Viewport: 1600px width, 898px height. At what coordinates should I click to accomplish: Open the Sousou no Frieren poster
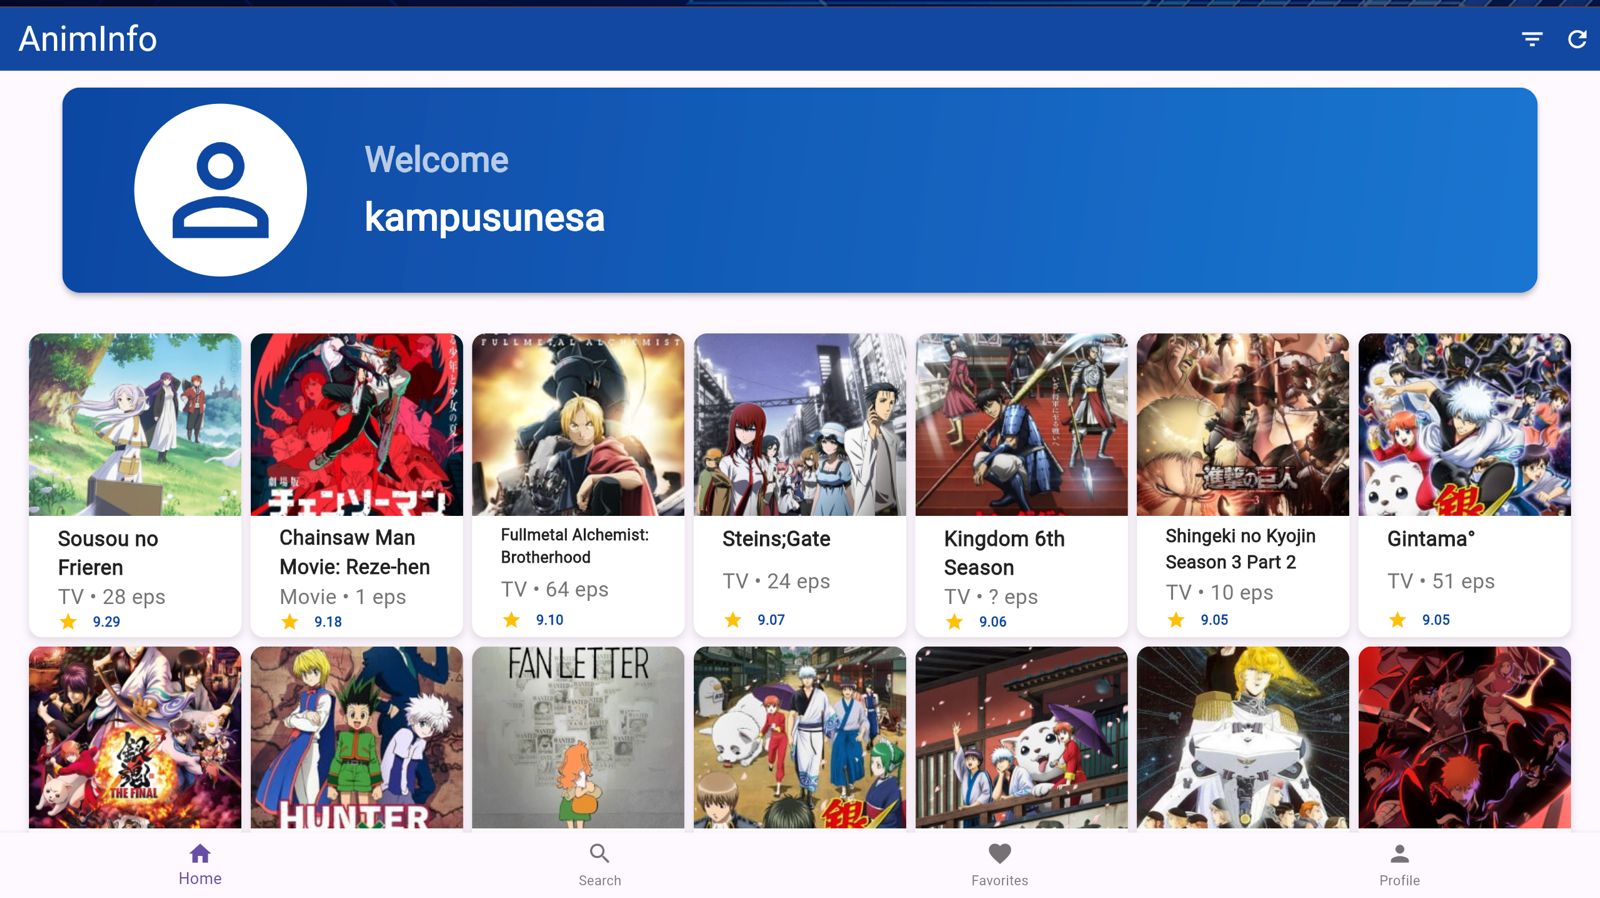(135, 425)
